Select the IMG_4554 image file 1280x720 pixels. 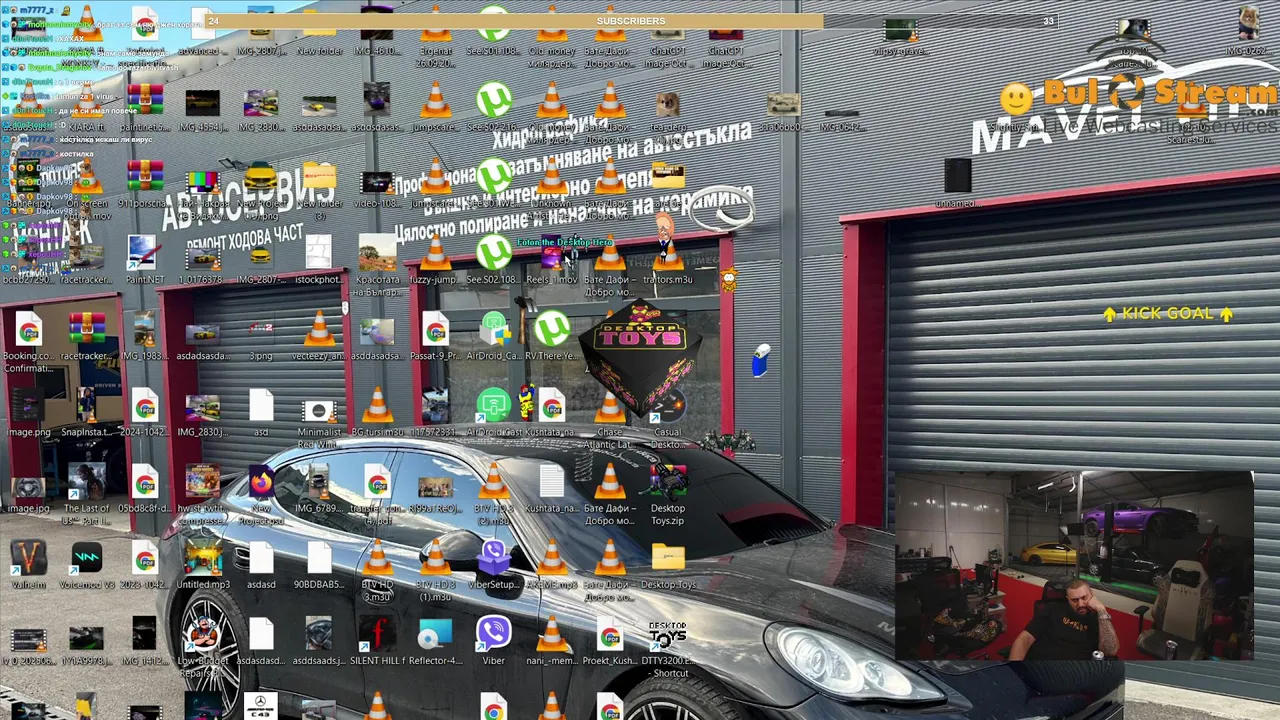click(202, 107)
